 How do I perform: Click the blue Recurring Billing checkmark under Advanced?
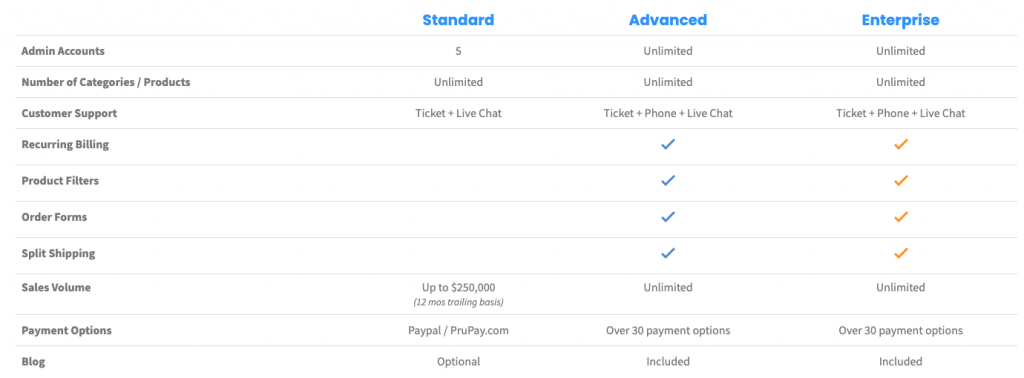[667, 144]
